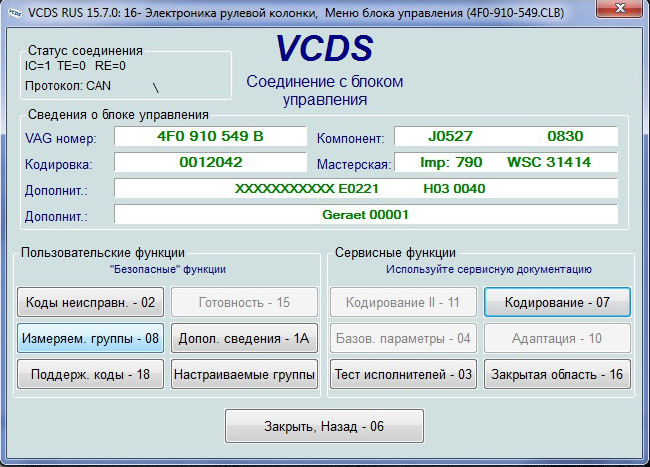The width and height of the screenshot is (650, 467).
Task: Click Компонент field J0527 0830
Action: (x=506, y=136)
